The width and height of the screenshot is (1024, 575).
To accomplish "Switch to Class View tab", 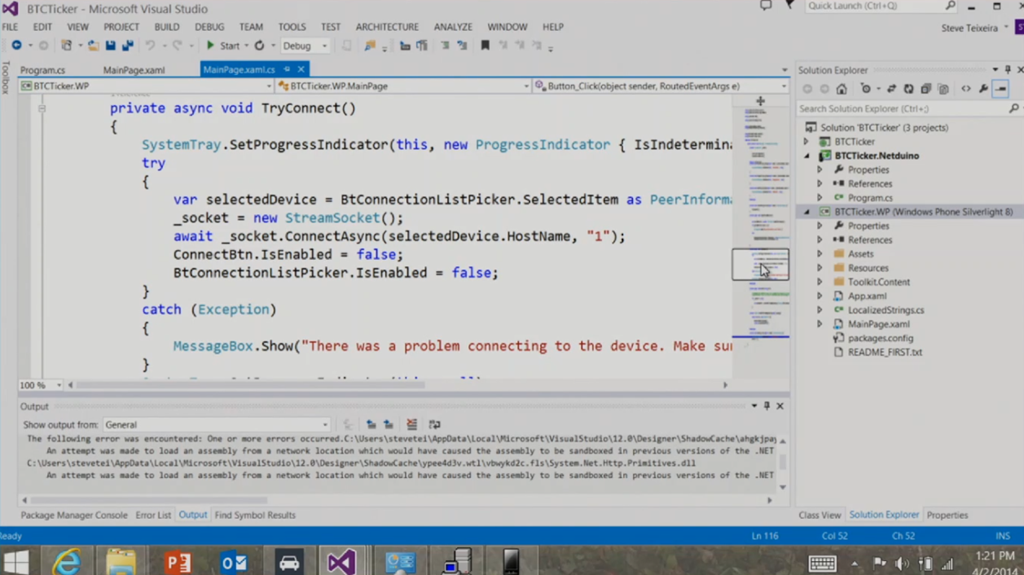I will (x=820, y=515).
